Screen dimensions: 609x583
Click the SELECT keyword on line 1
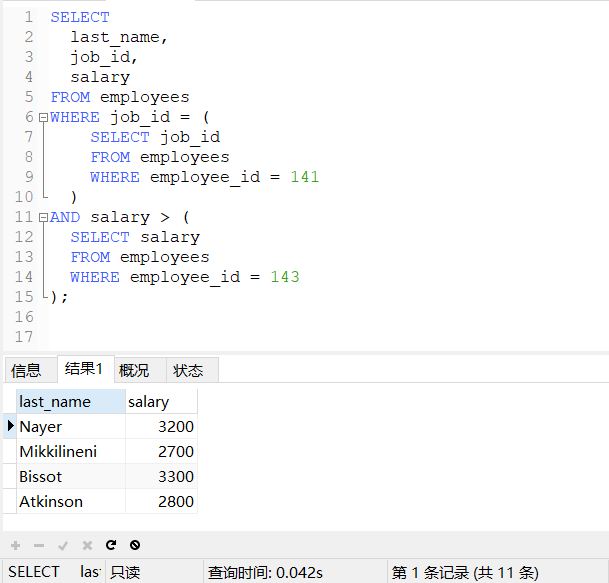[80, 17]
